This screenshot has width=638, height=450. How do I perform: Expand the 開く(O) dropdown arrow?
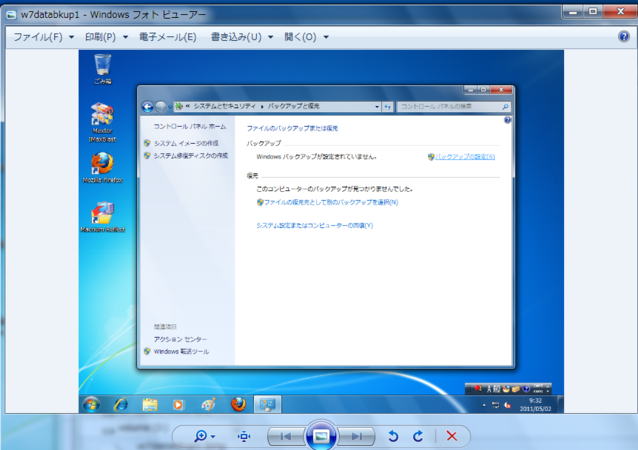pyautogui.click(x=326, y=37)
